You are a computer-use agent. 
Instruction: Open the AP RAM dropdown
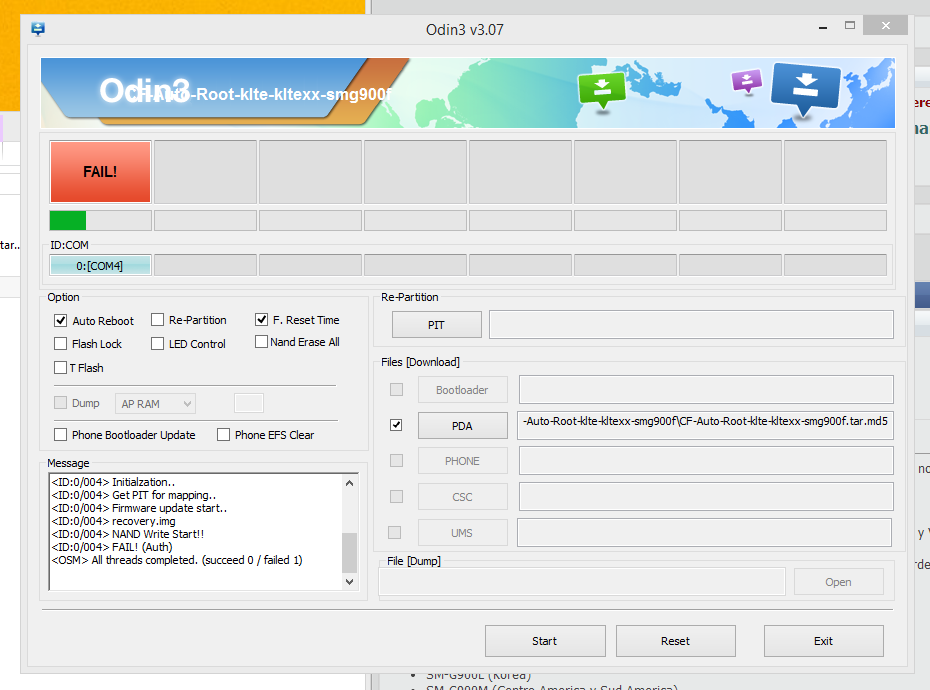(x=155, y=403)
